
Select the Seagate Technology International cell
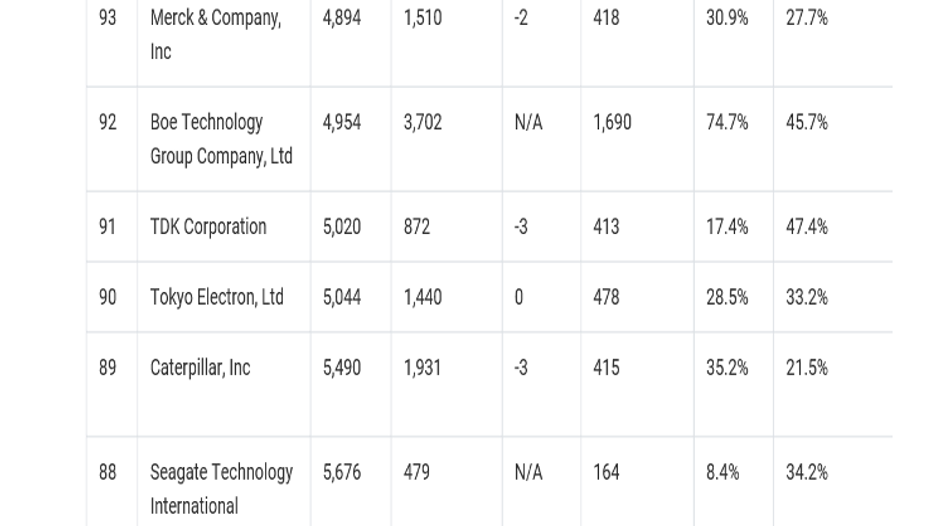(x=221, y=488)
